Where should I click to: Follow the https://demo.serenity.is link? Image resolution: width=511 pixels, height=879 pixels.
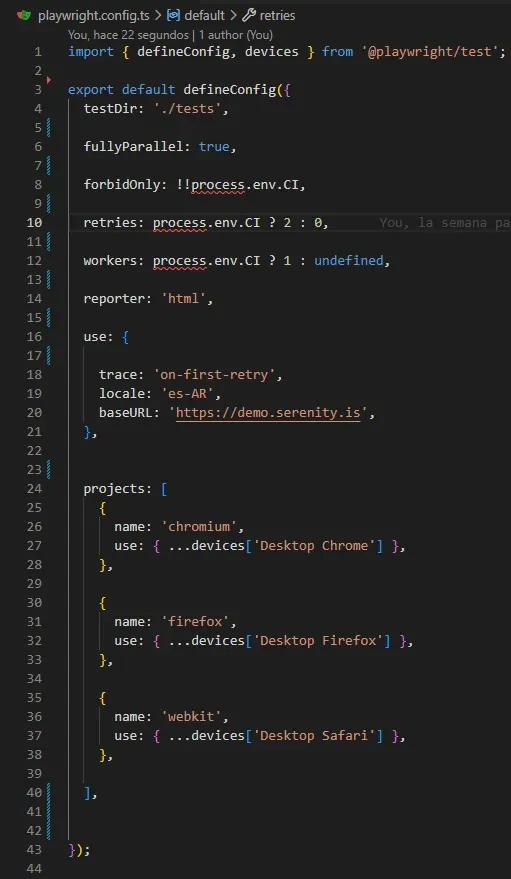coord(268,413)
